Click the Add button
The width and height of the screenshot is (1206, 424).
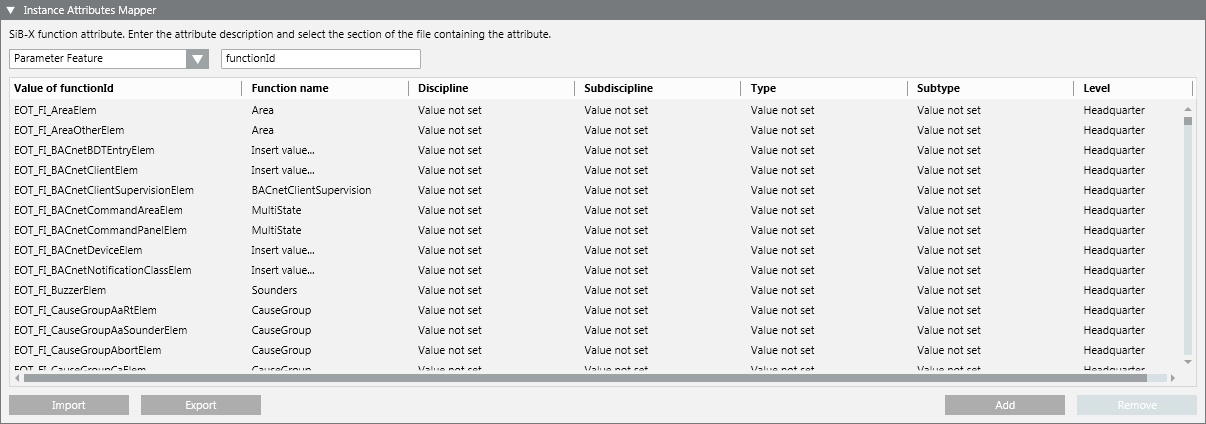[1004, 405]
